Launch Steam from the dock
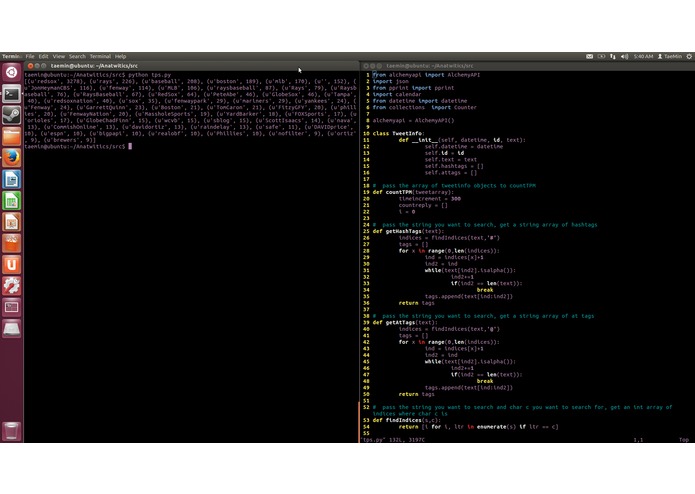This screenshot has width=695, height=494. pos(12,115)
